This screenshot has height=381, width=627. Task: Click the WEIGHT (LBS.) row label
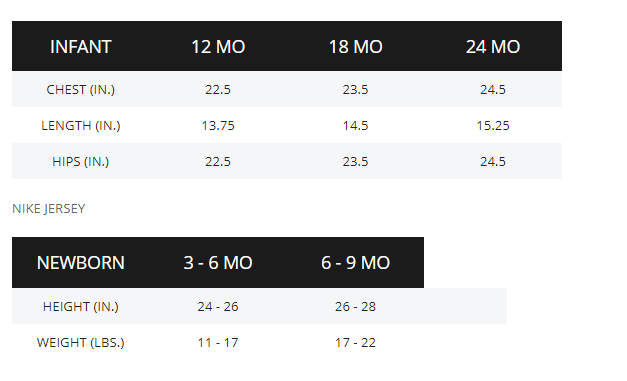pyautogui.click(x=80, y=343)
